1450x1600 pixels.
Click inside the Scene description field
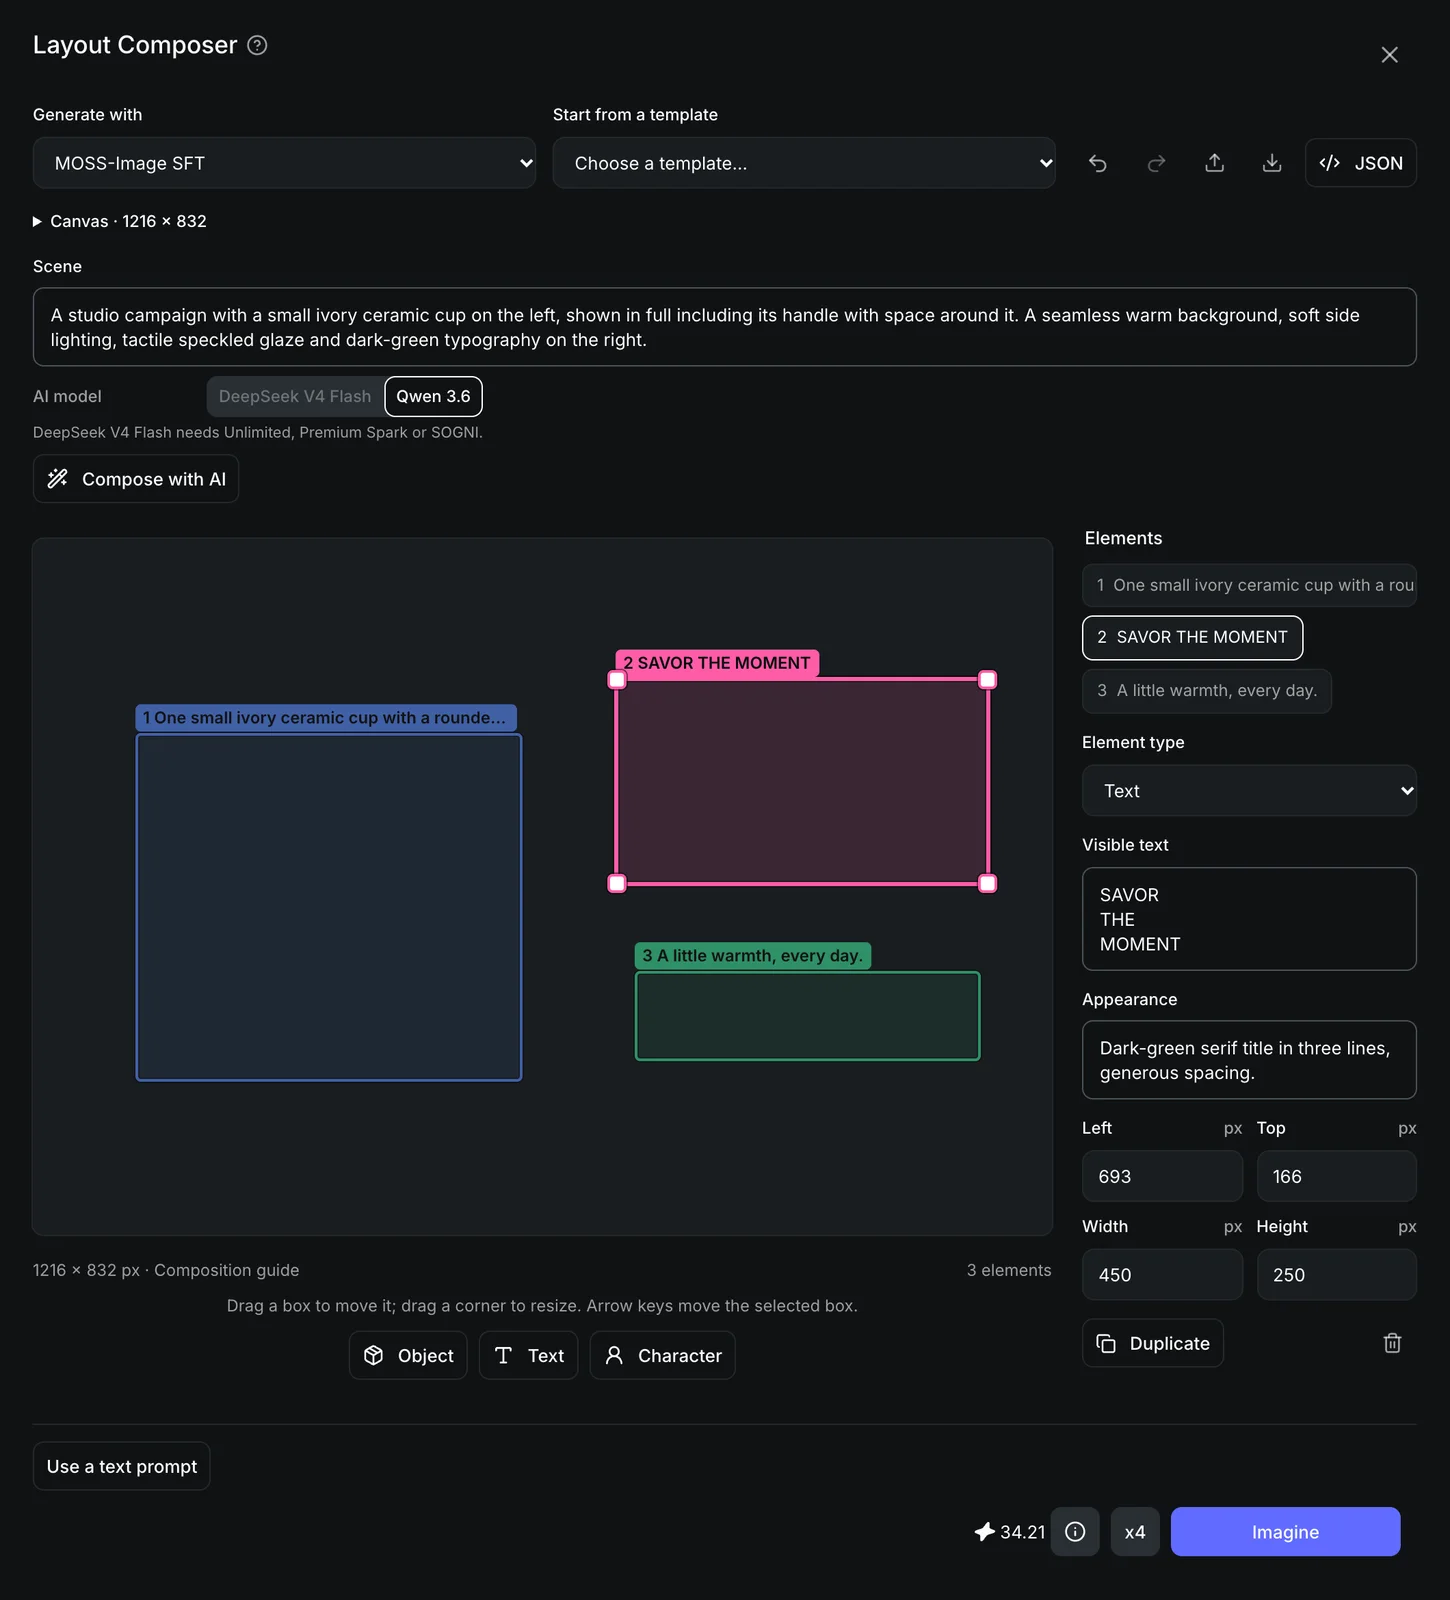pos(724,327)
